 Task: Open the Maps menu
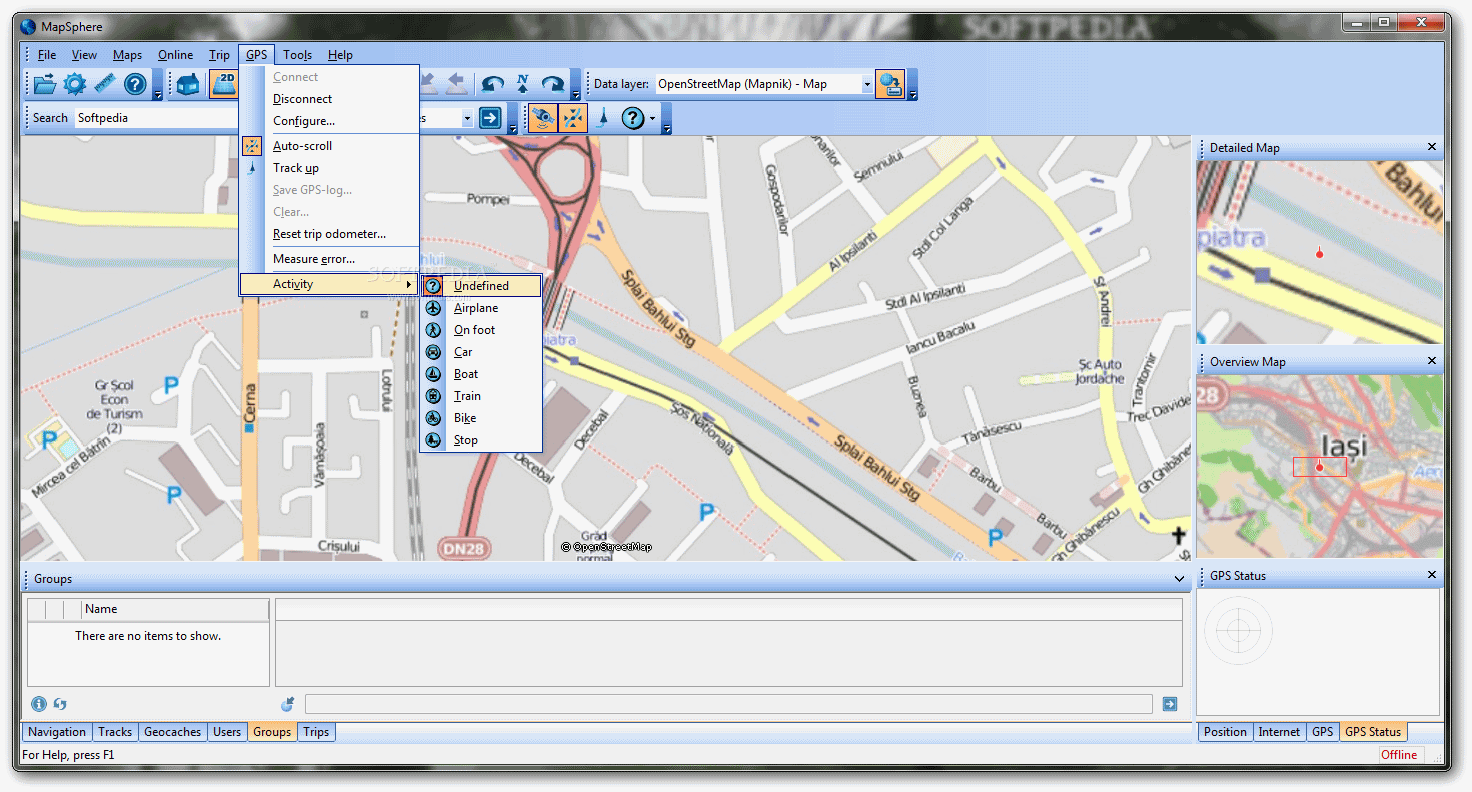click(x=127, y=55)
